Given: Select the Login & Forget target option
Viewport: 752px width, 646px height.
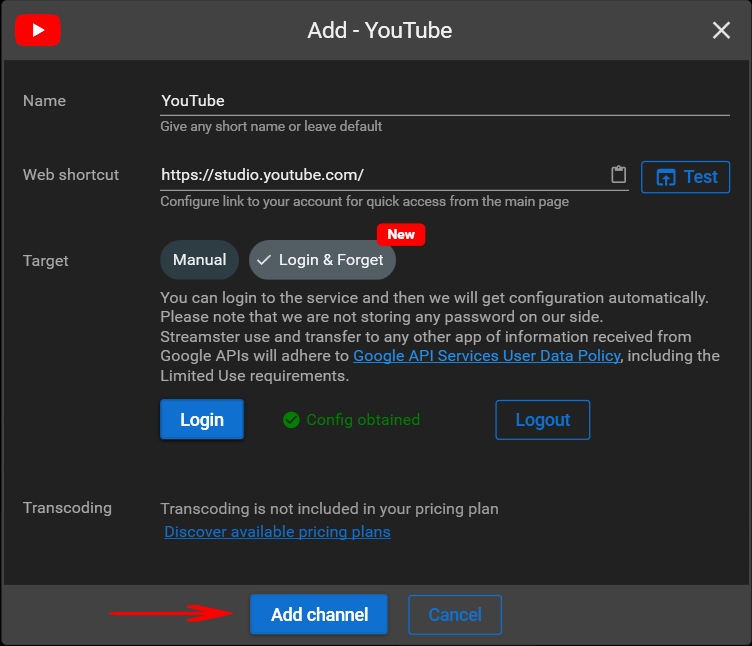Looking at the screenshot, I should pyautogui.click(x=322, y=260).
